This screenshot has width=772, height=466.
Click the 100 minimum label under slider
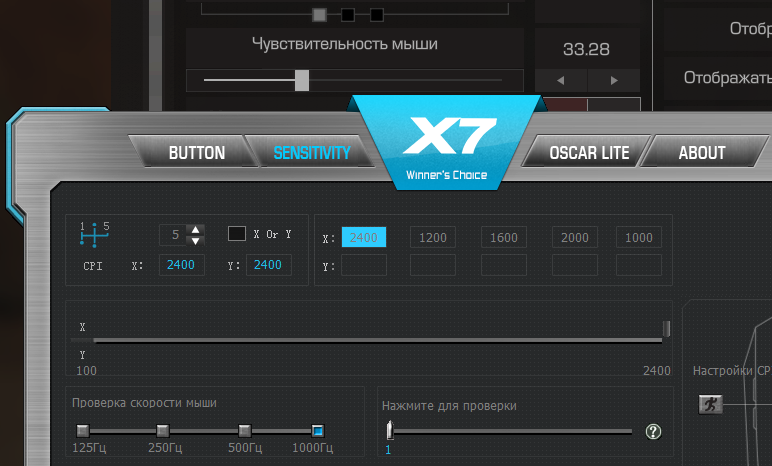[x=87, y=371]
